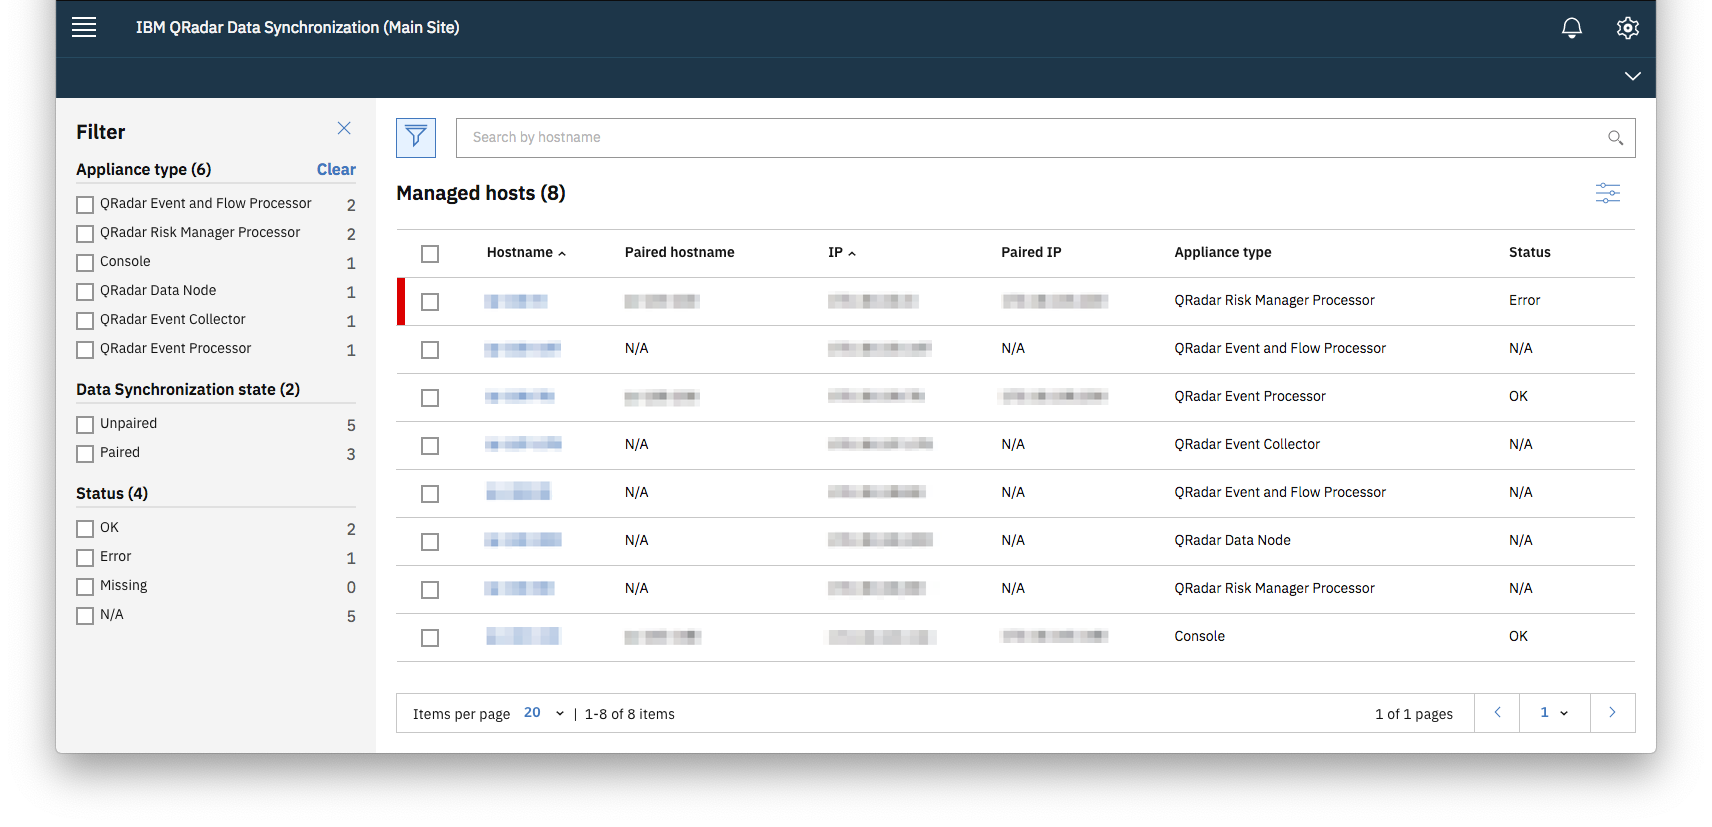
Task: Check the QRadar Data Node filter
Action: click(x=85, y=292)
